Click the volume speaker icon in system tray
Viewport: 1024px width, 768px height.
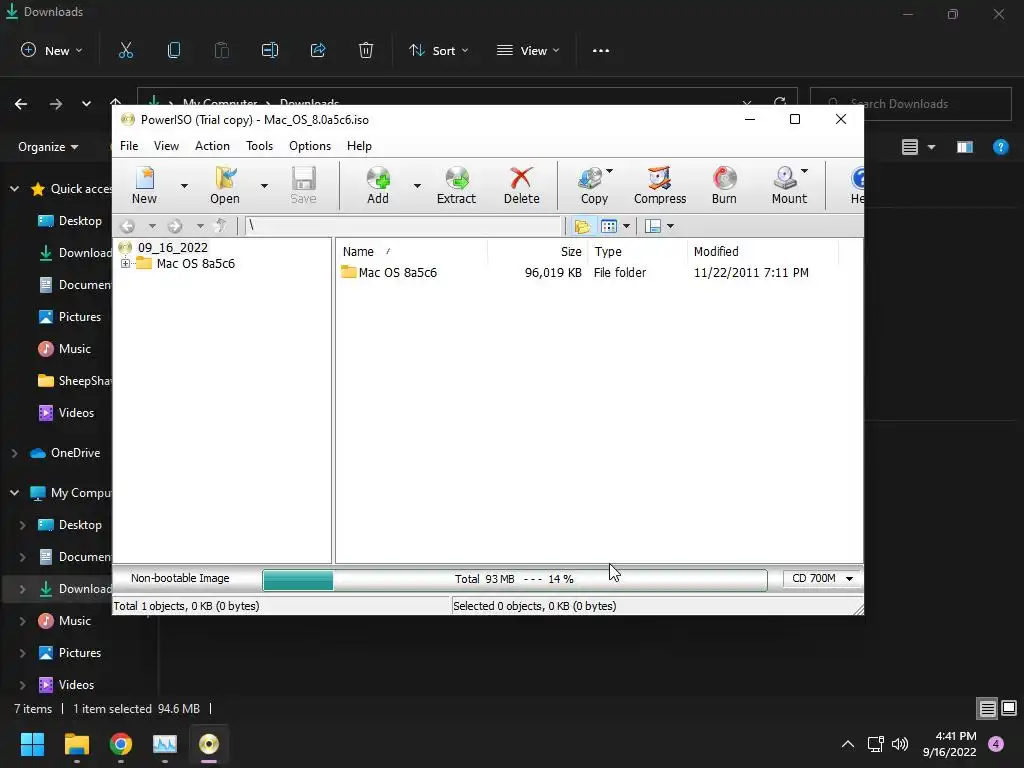pyautogui.click(x=900, y=744)
